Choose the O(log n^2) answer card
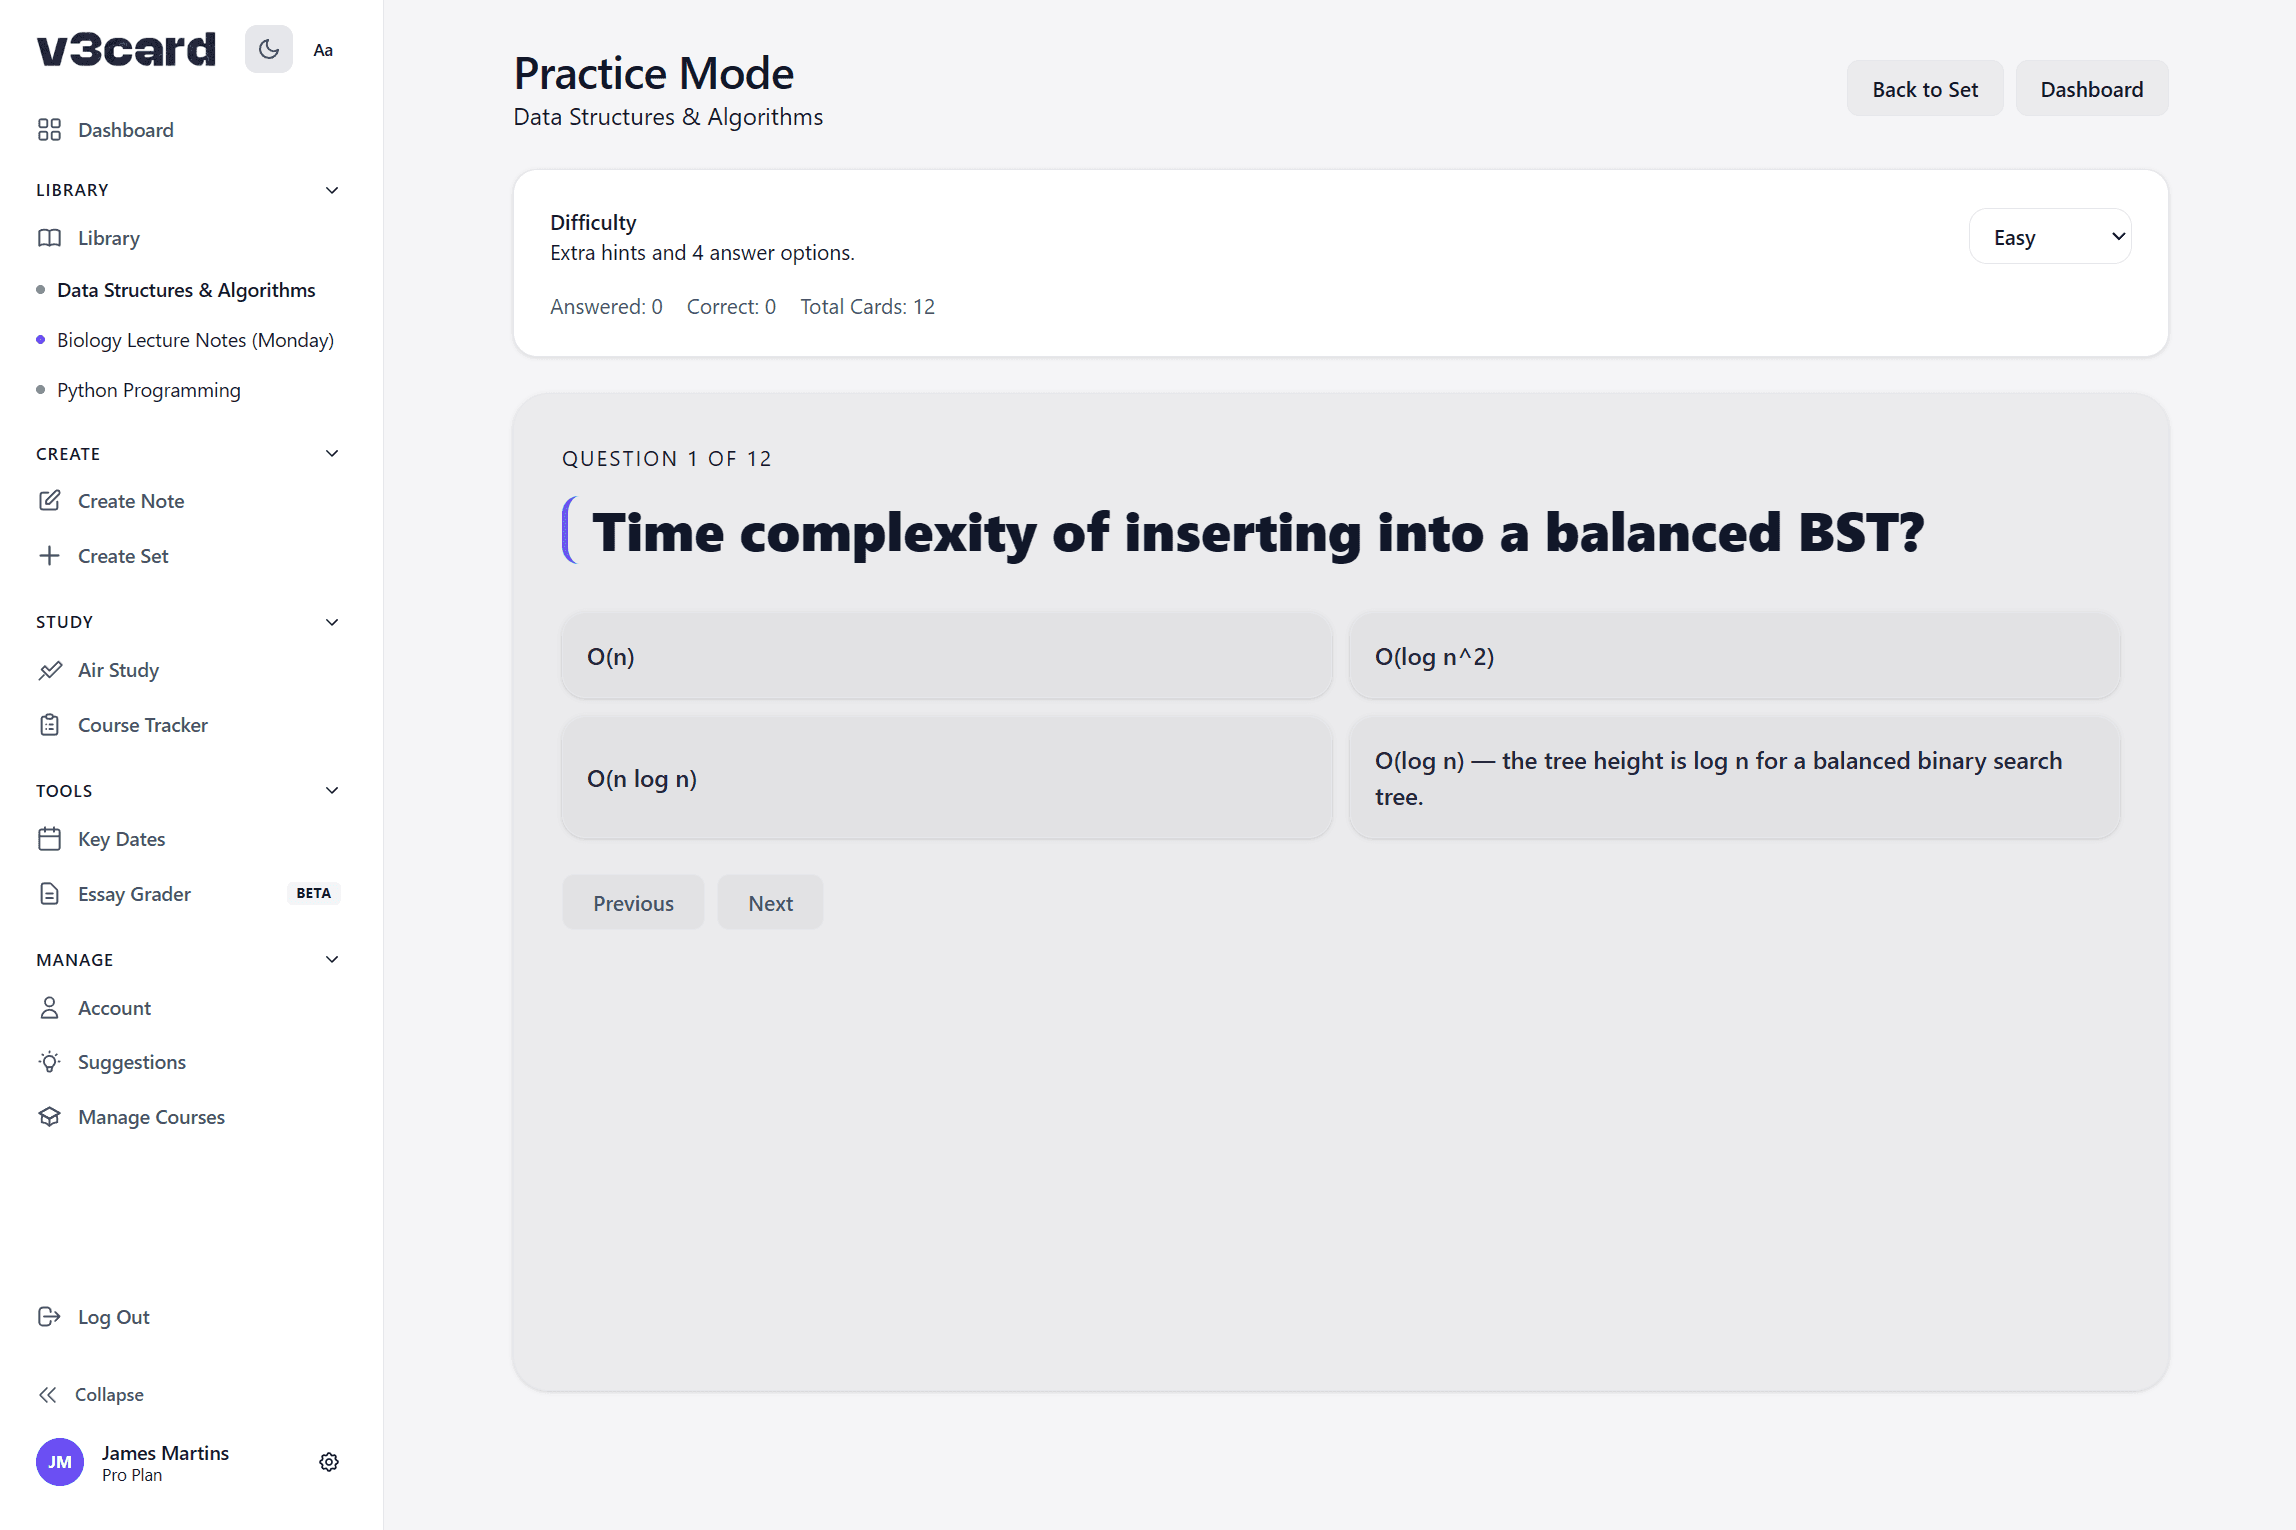The image size is (2296, 1530). click(x=1734, y=656)
